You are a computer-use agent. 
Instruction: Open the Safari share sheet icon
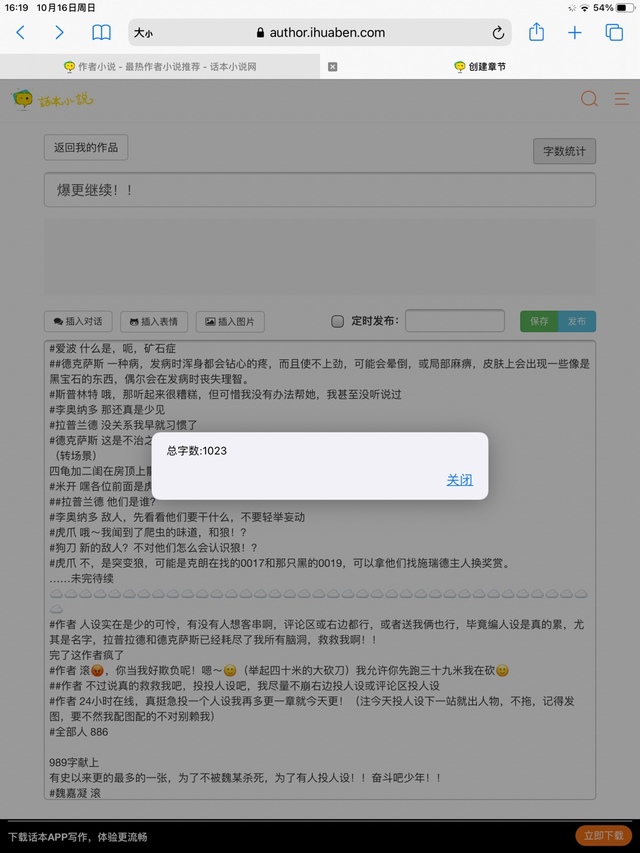(x=536, y=32)
